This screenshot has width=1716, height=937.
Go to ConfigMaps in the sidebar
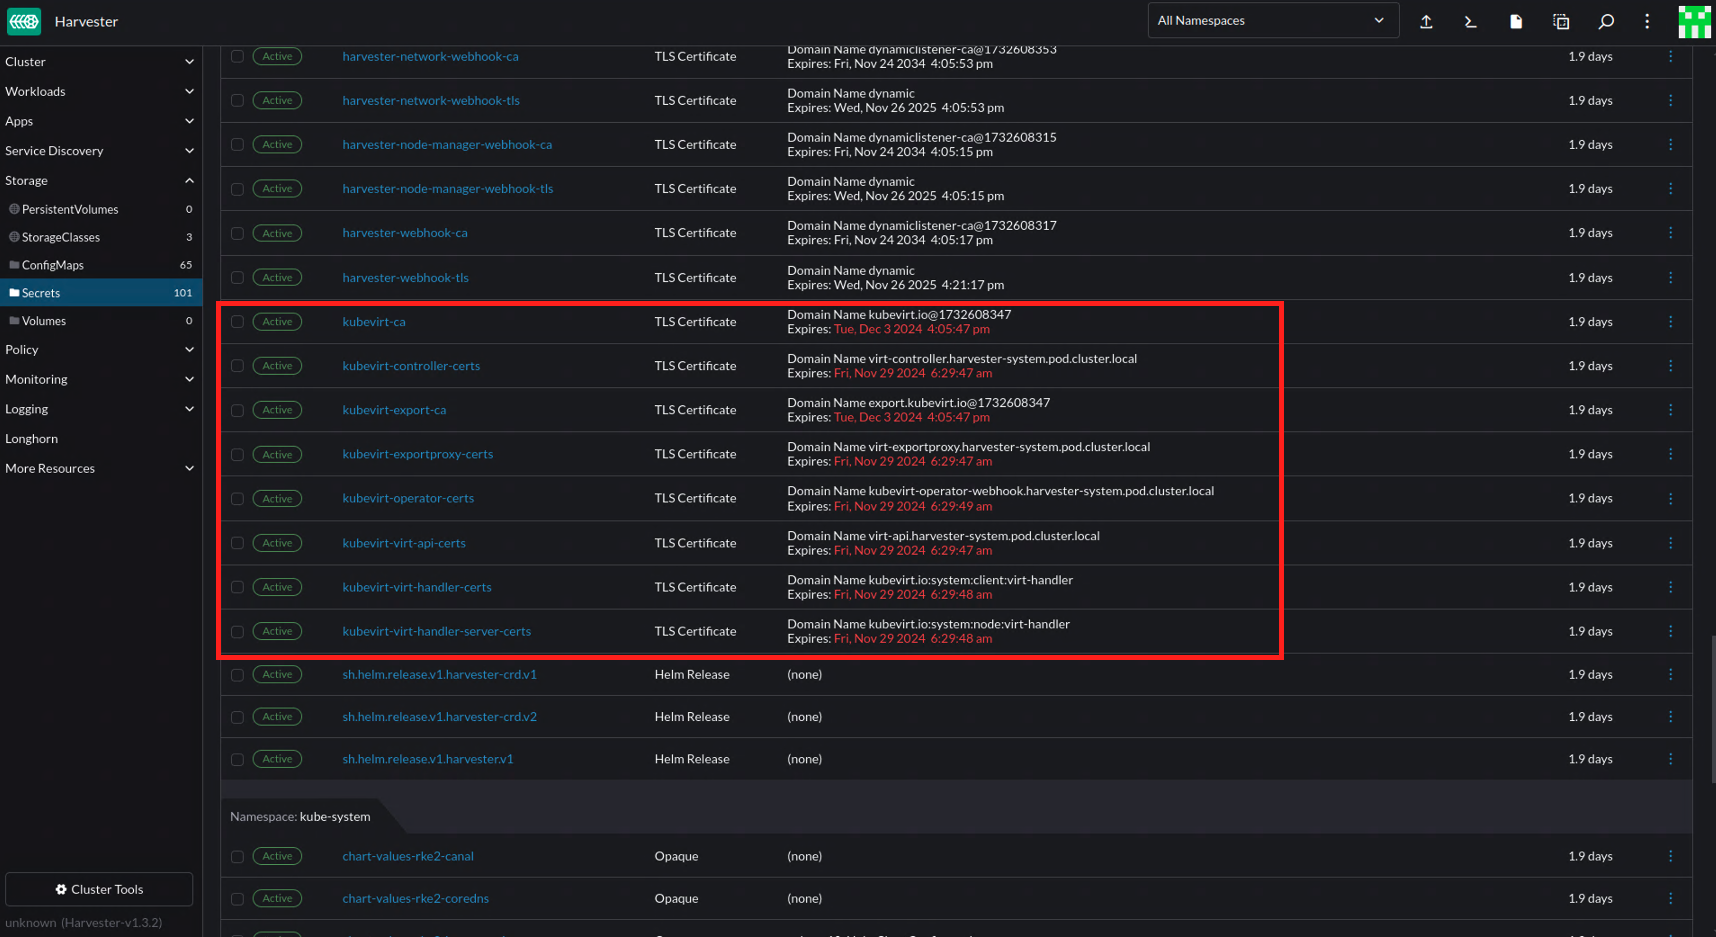(100, 266)
